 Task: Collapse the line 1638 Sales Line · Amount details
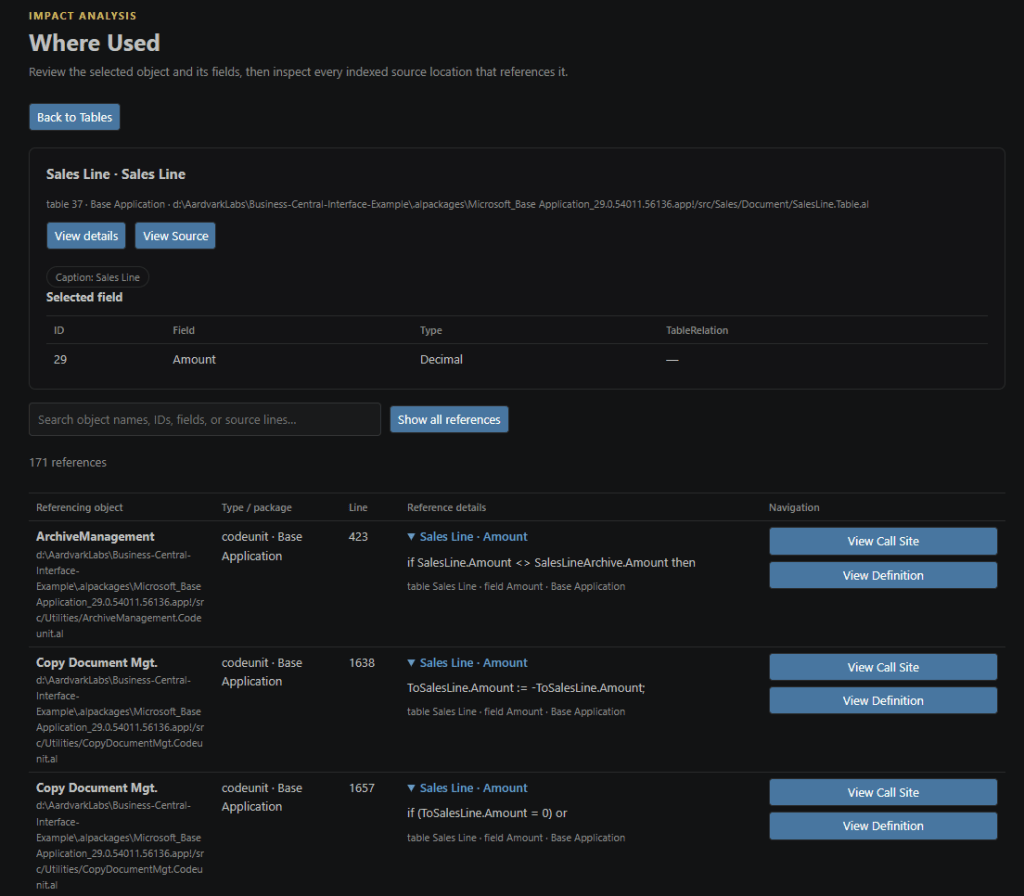click(x=467, y=662)
